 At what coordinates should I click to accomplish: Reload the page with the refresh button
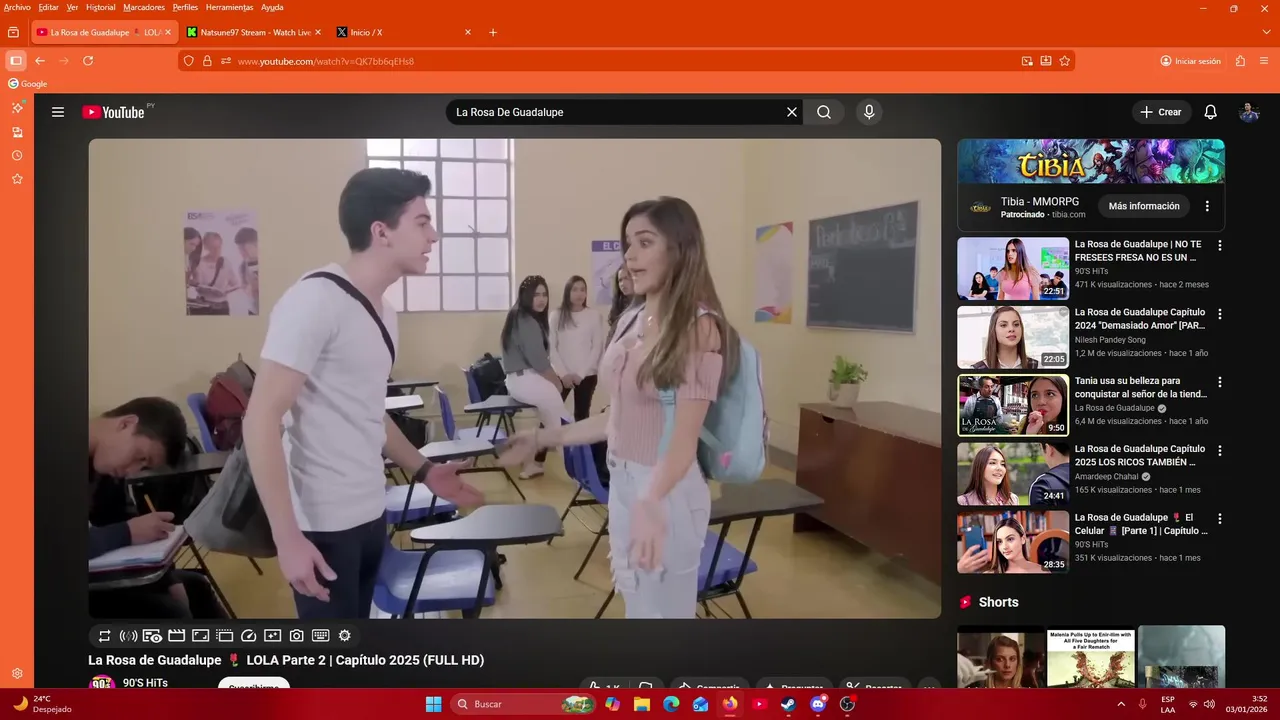point(88,61)
